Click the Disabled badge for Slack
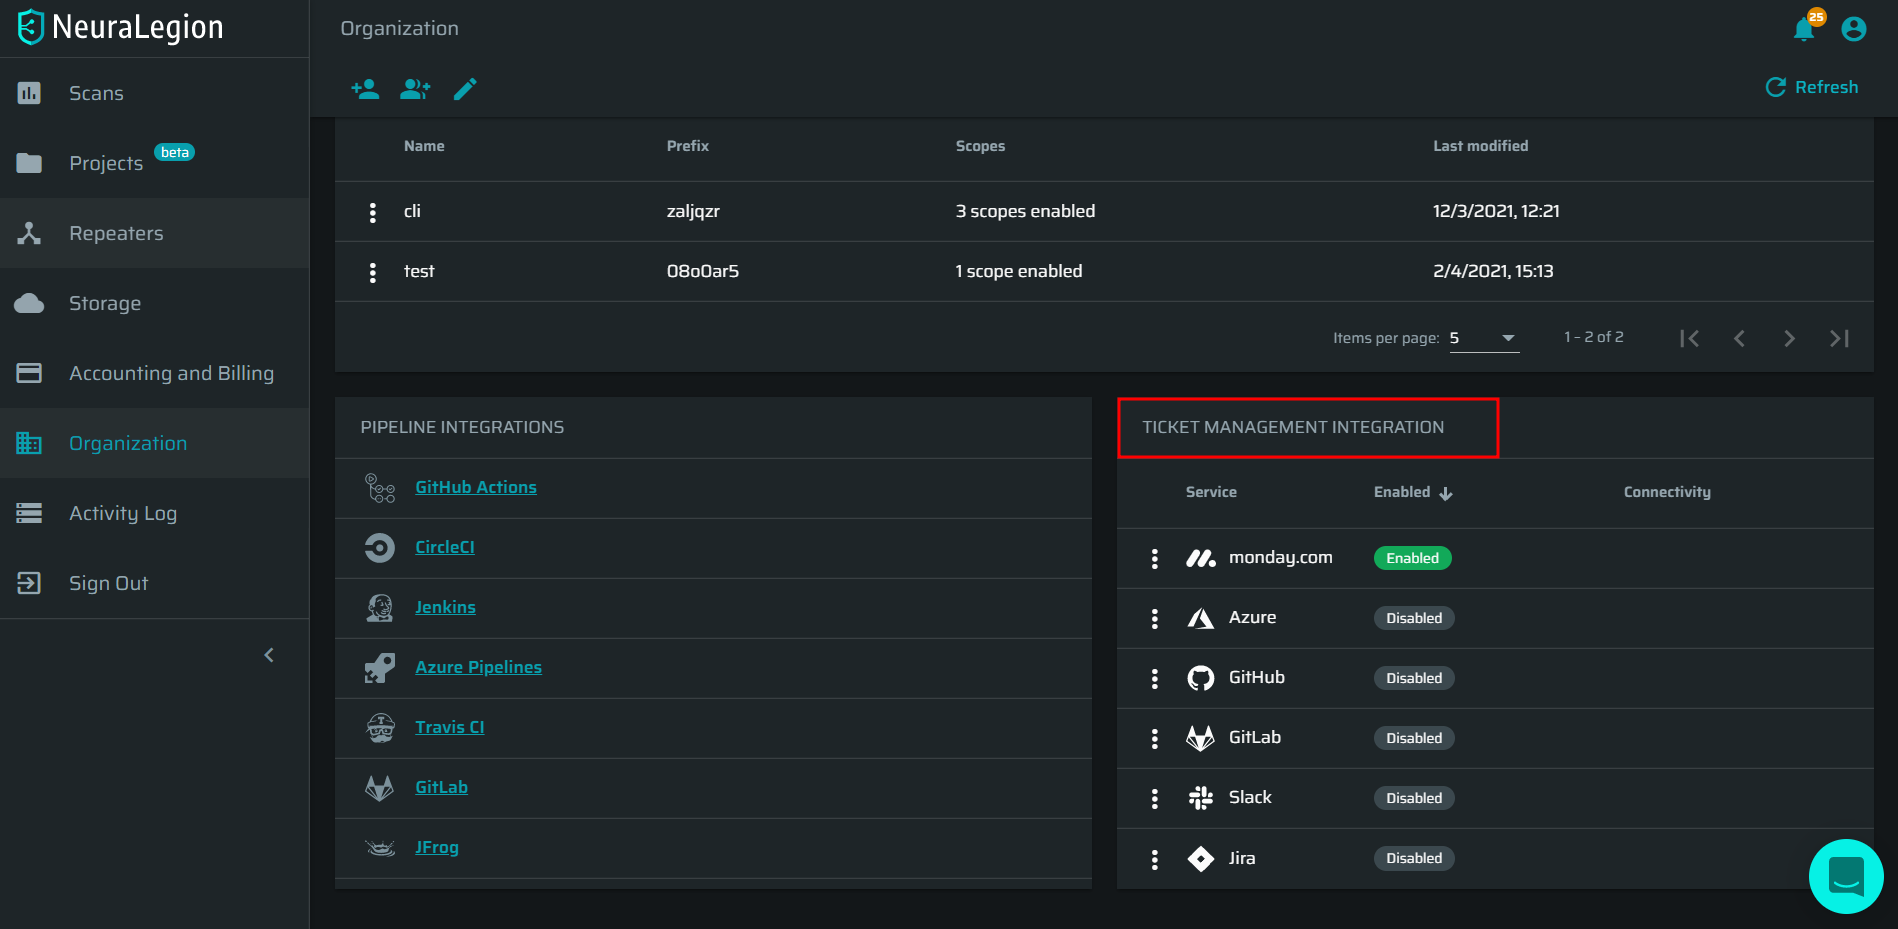The width and height of the screenshot is (1898, 929). click(x=1414, y=798)
